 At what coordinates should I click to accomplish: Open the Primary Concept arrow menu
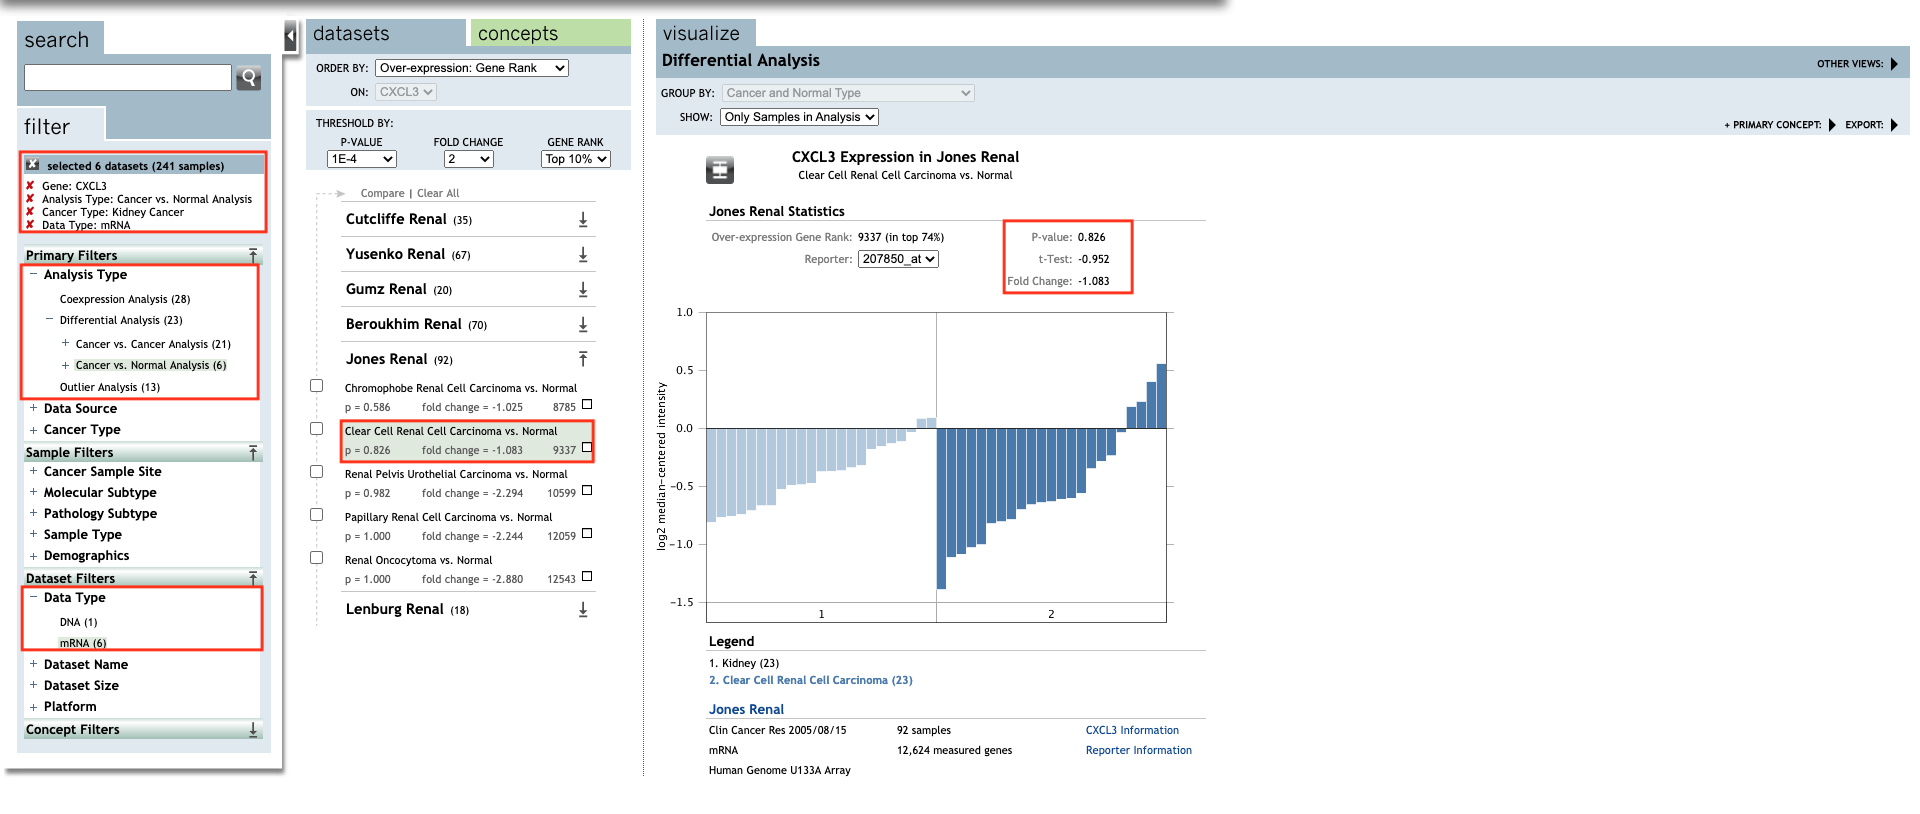[1832, 125]
